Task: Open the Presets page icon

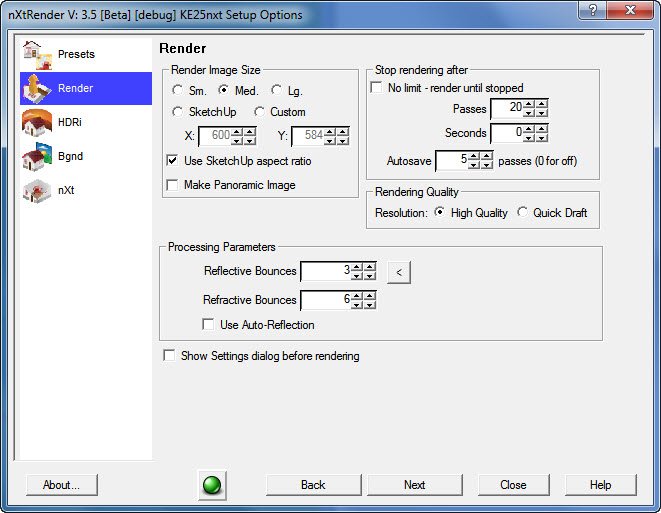Action: (x=37, y=55)
